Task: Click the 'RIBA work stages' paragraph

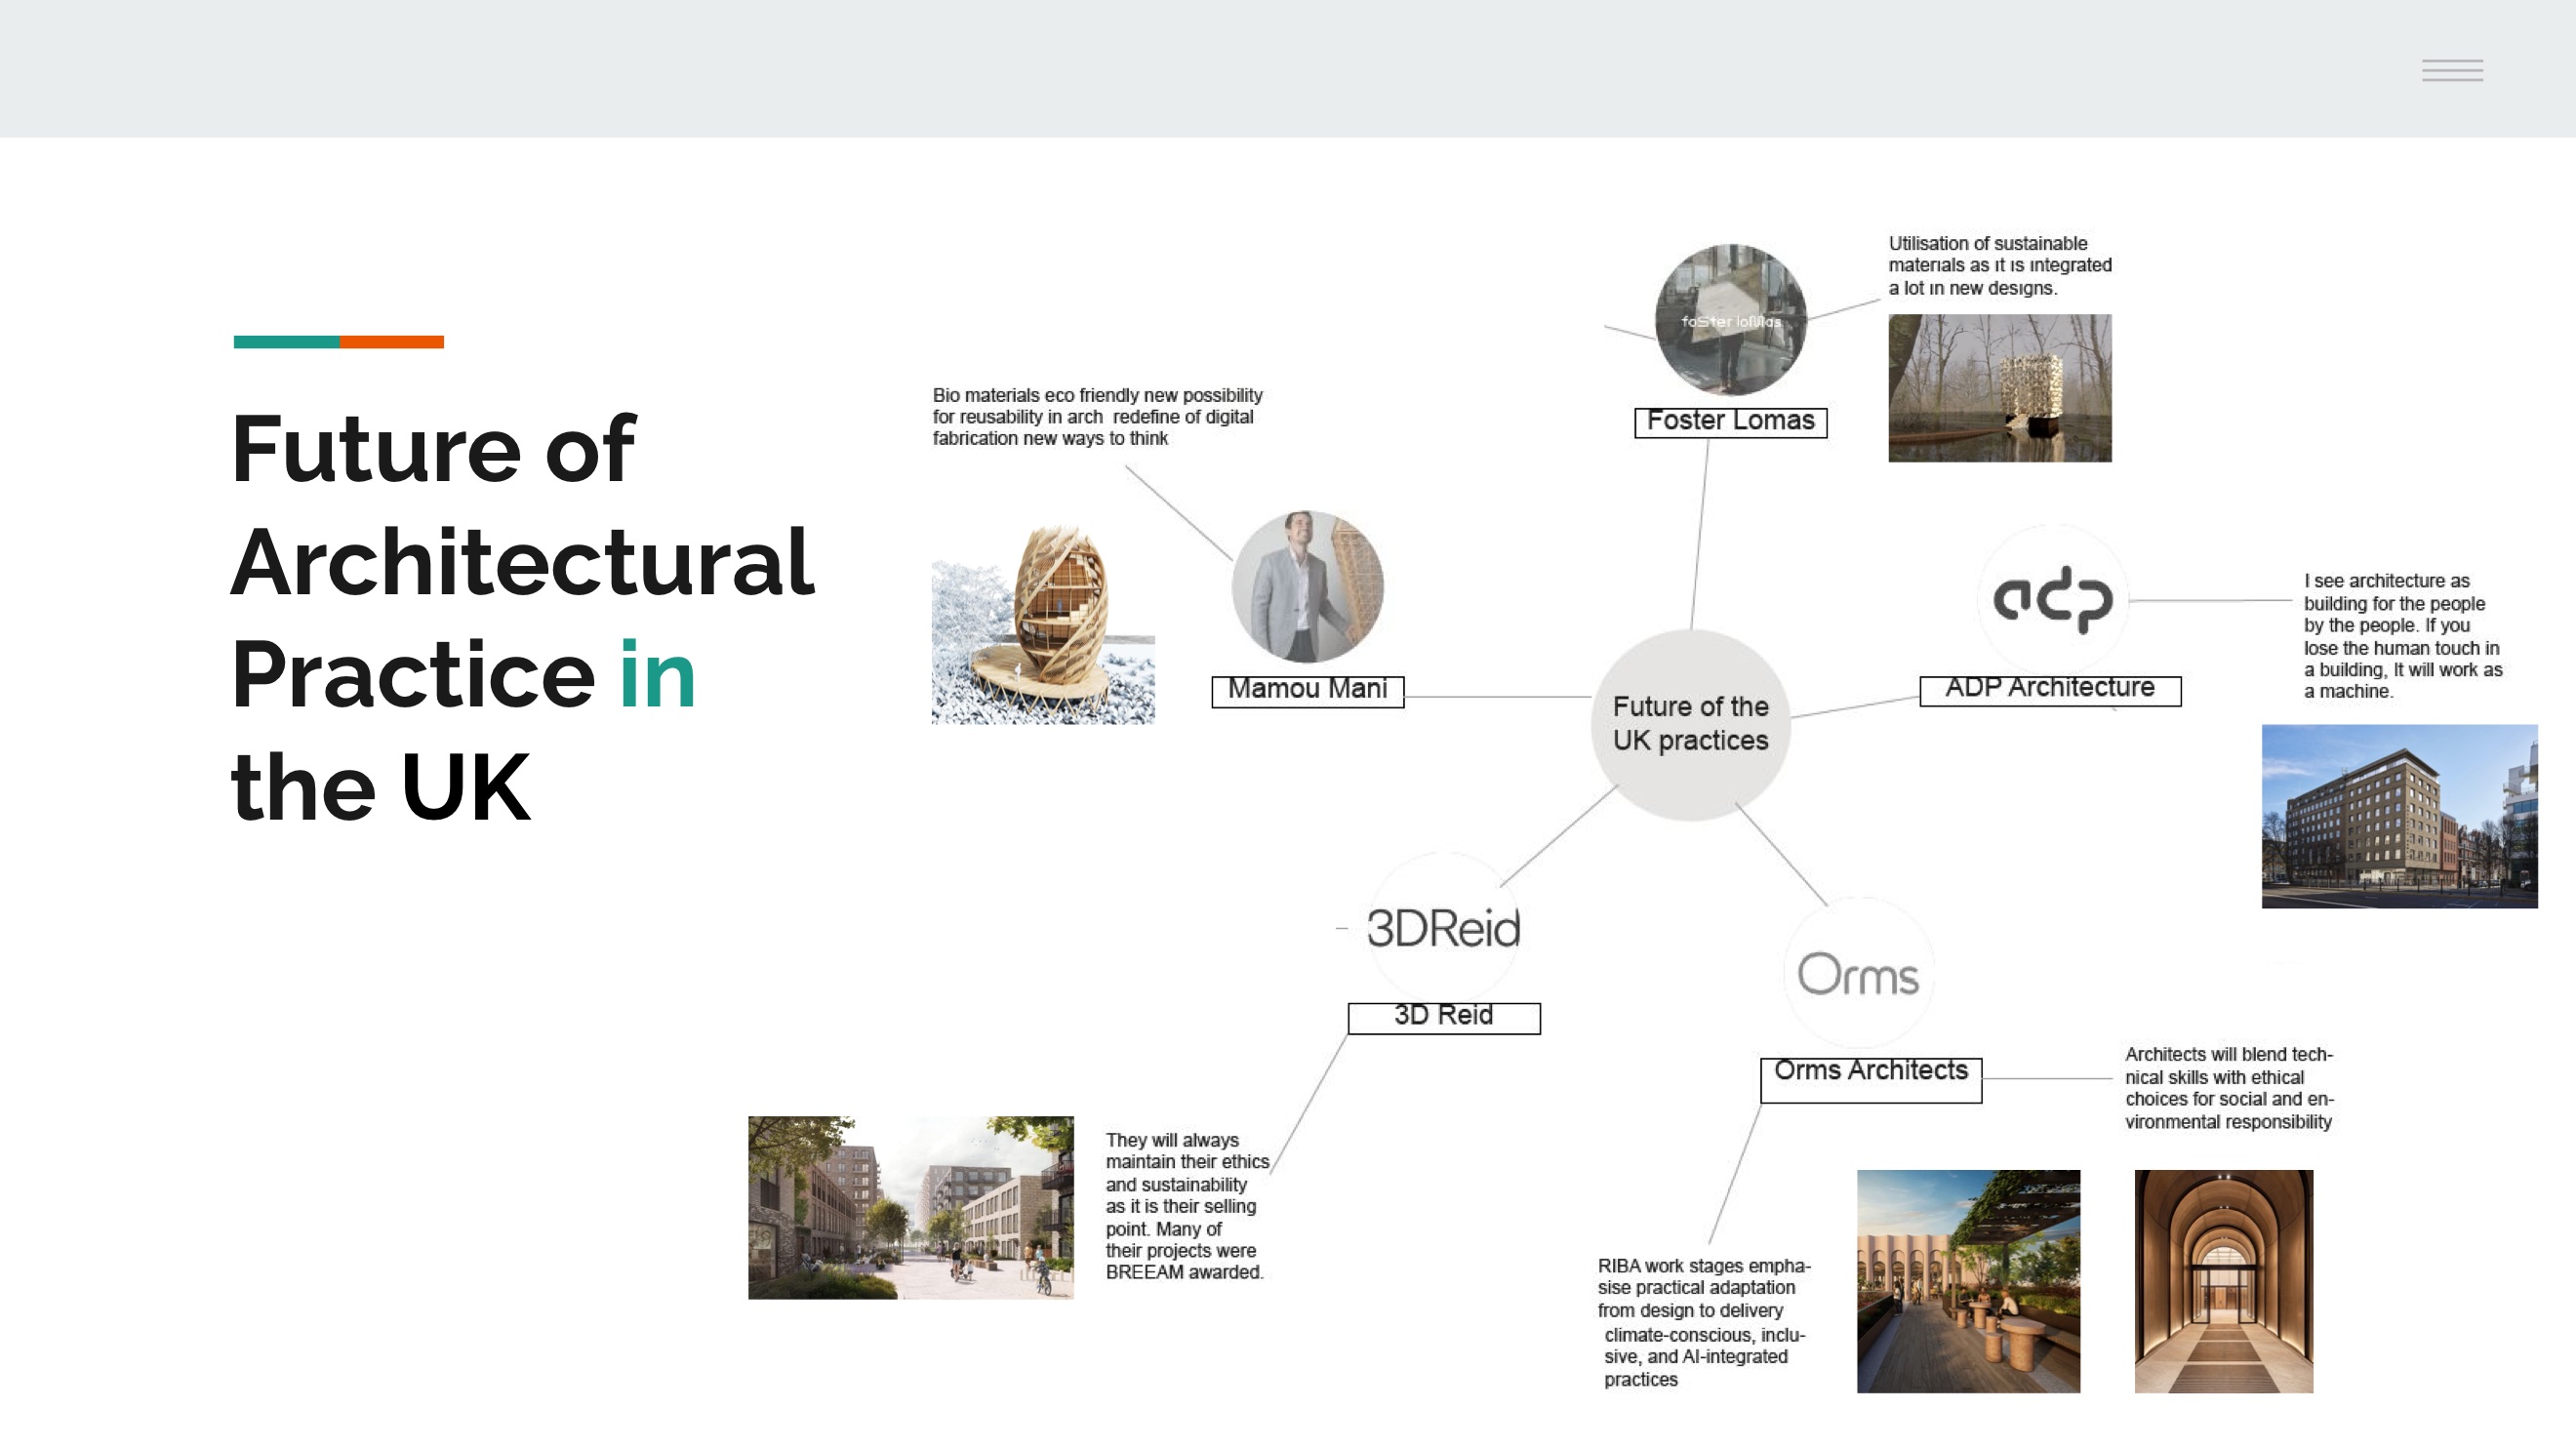Action: [x=1704, y=1322]
